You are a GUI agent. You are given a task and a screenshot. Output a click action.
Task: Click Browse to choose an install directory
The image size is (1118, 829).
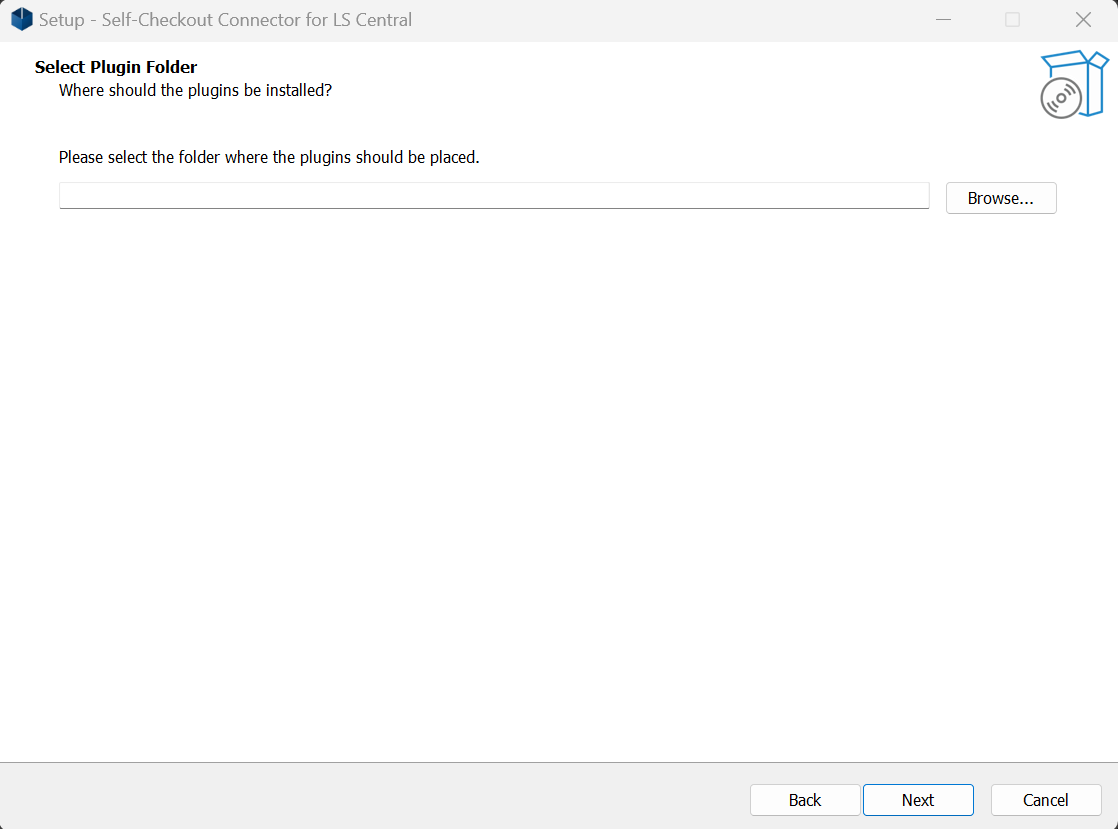pos(1000,198)
